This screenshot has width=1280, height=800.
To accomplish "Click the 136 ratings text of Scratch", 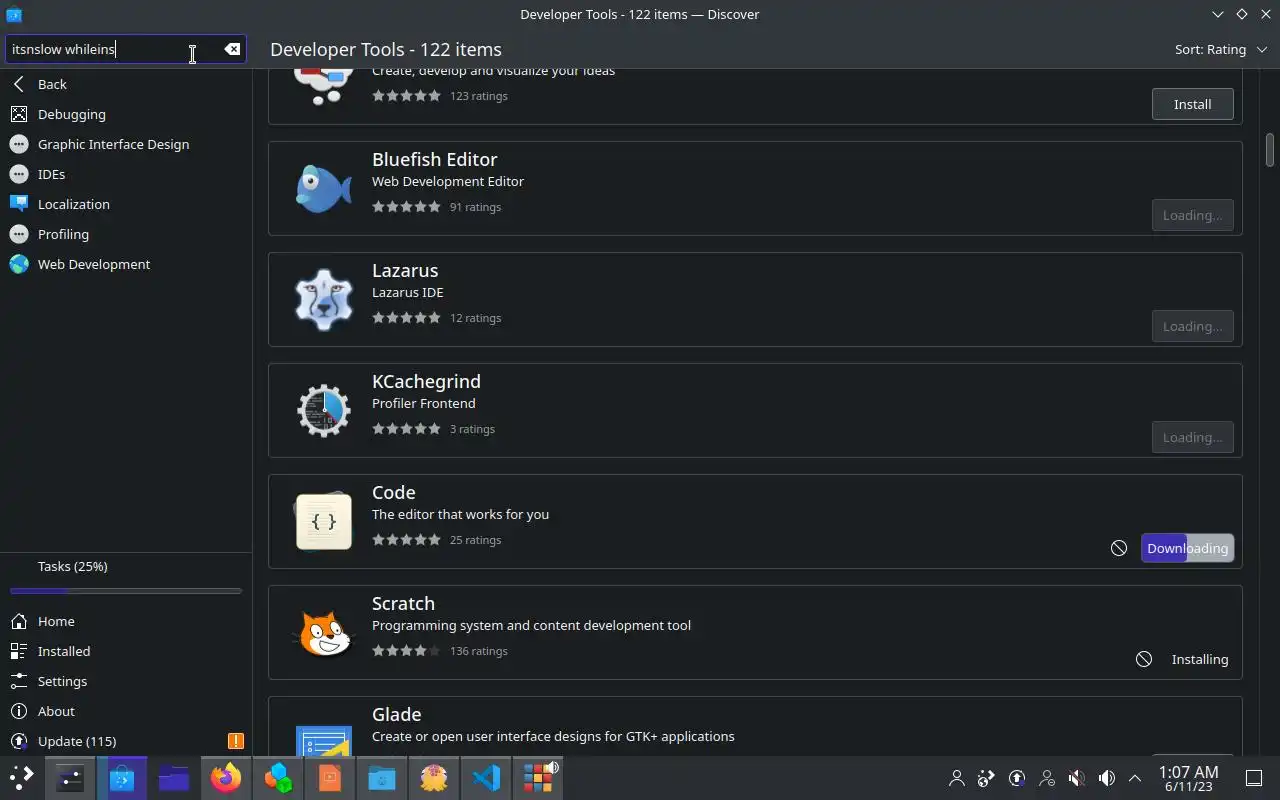I will (479, 651).
